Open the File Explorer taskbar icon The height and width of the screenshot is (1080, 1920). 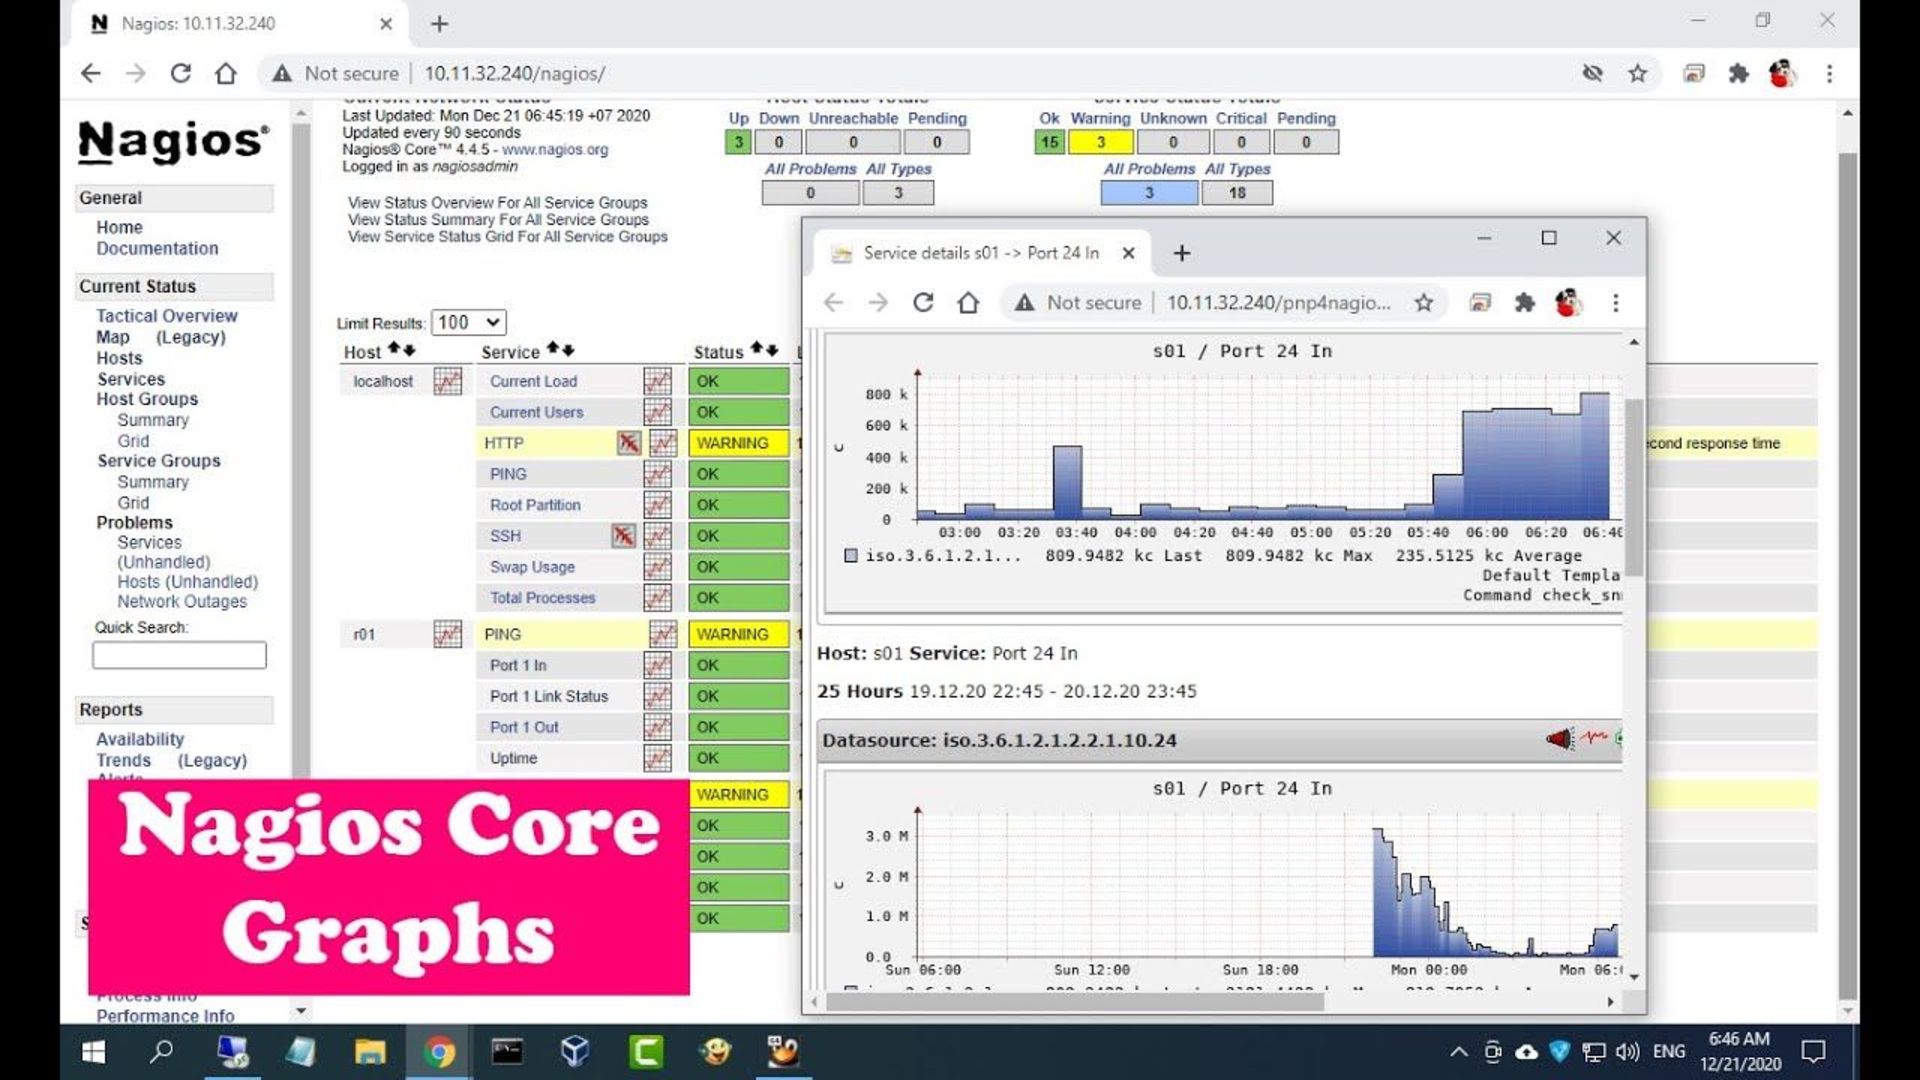coord(370,1051)
